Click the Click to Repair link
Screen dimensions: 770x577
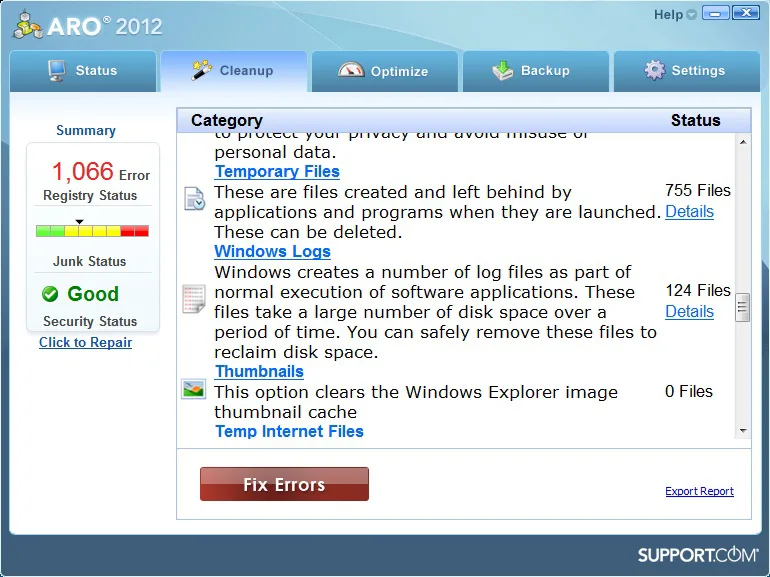85,342
